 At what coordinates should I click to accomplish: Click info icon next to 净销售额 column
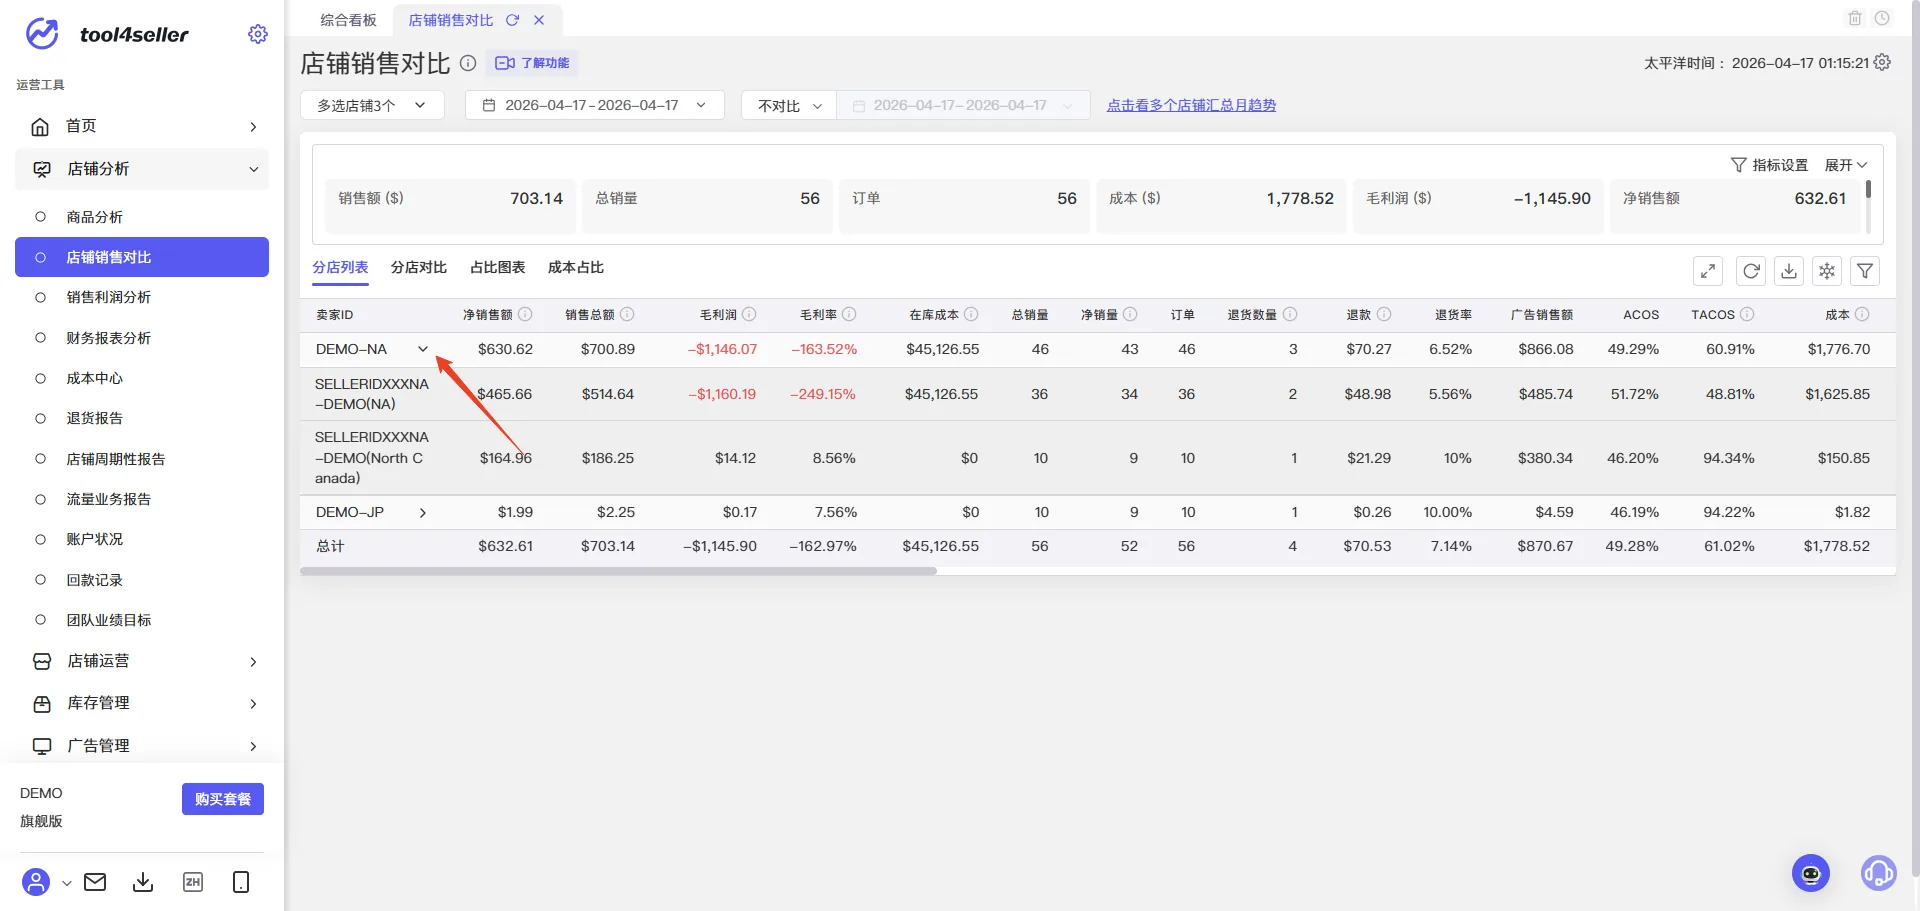pos(525,314)
